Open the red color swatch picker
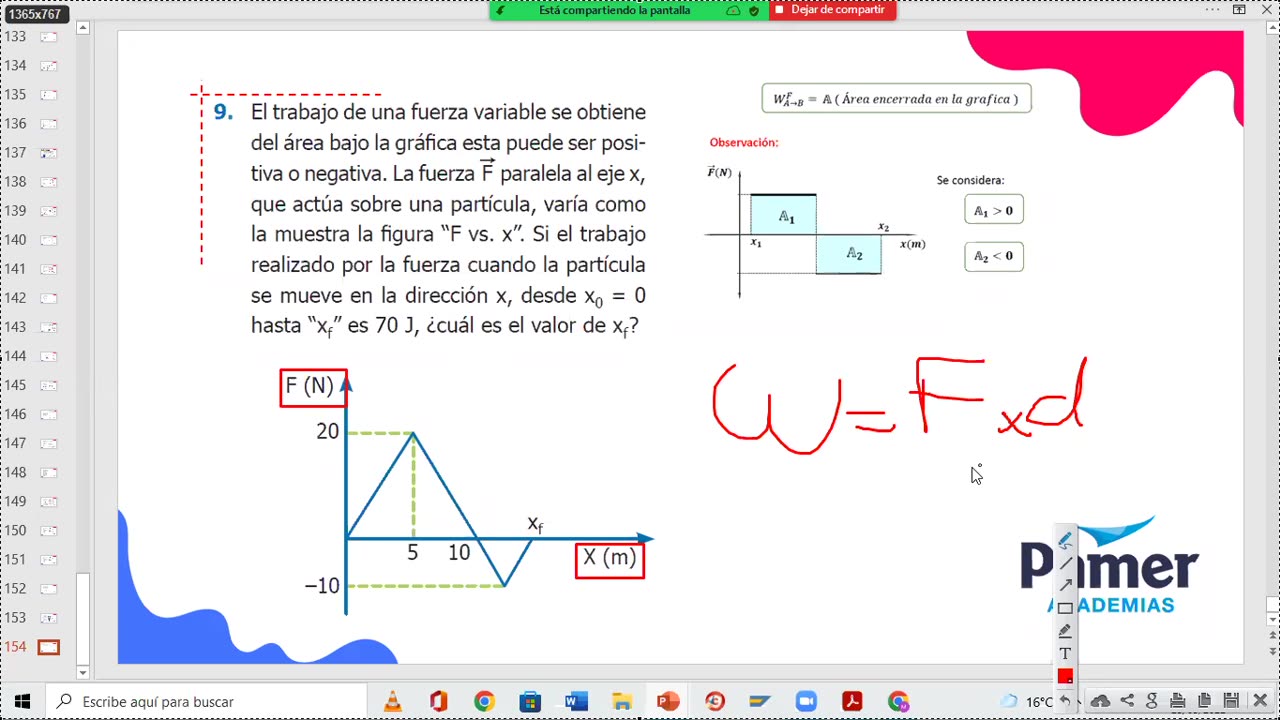The image size is (1280, 720). [1065, 677]
